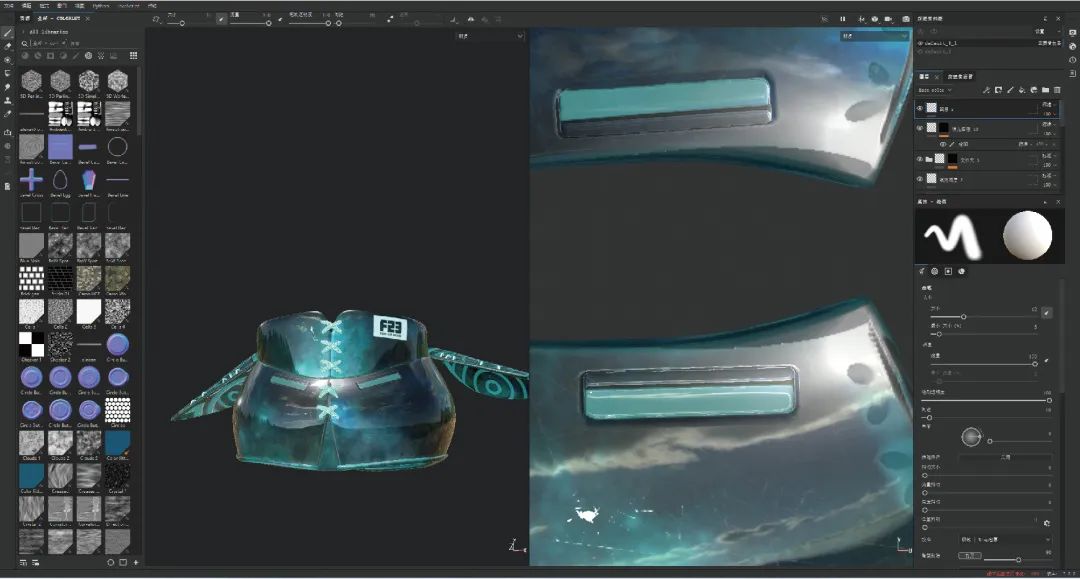
Task: Click the camera screenshot icon above viewport
Action: [x=906, y=18]
